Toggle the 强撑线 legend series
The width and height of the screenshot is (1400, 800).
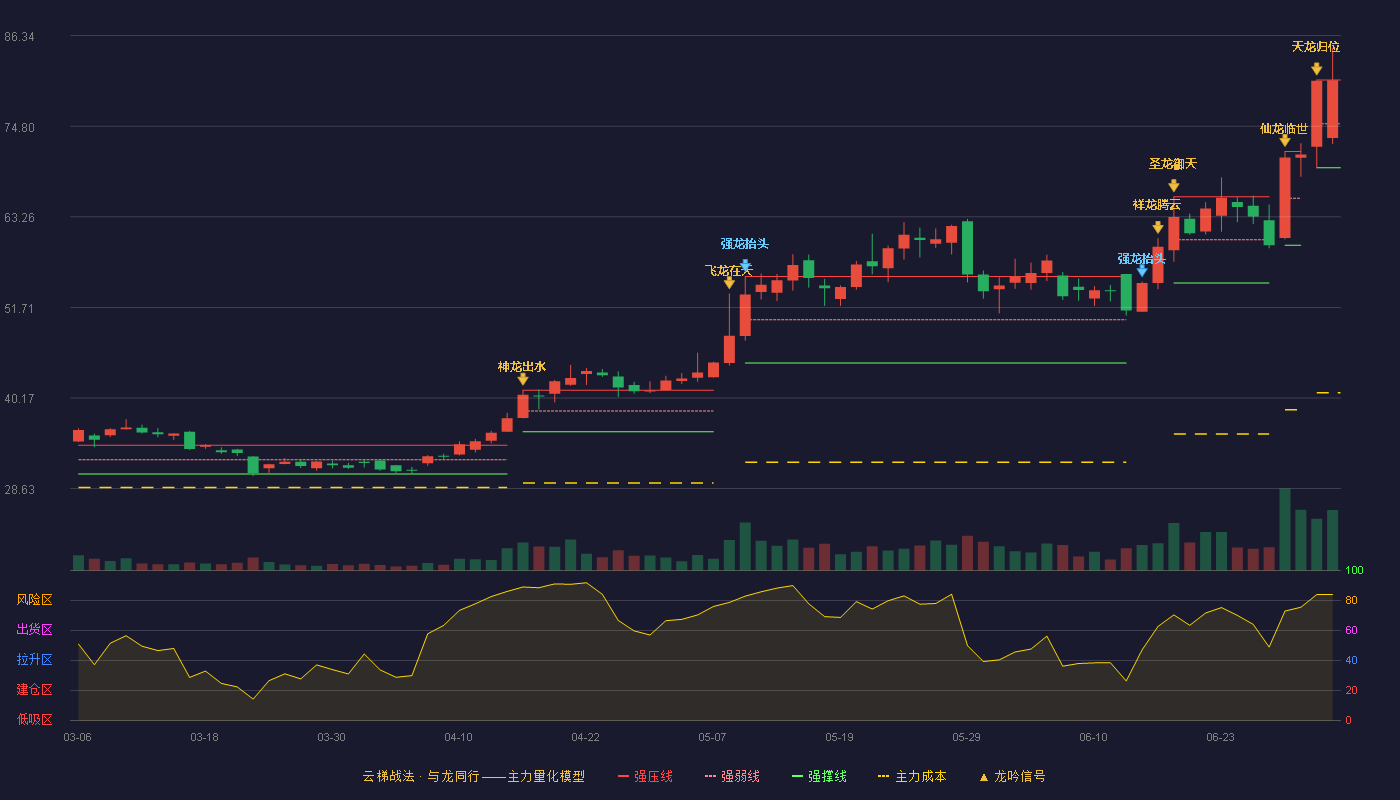pos(819,776)
